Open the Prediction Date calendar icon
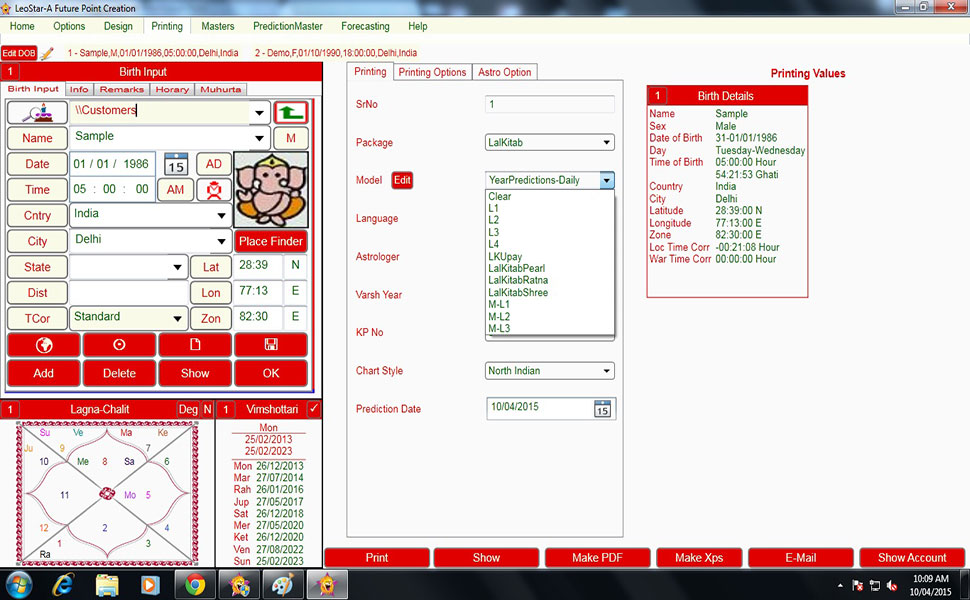 pos(602,409)
